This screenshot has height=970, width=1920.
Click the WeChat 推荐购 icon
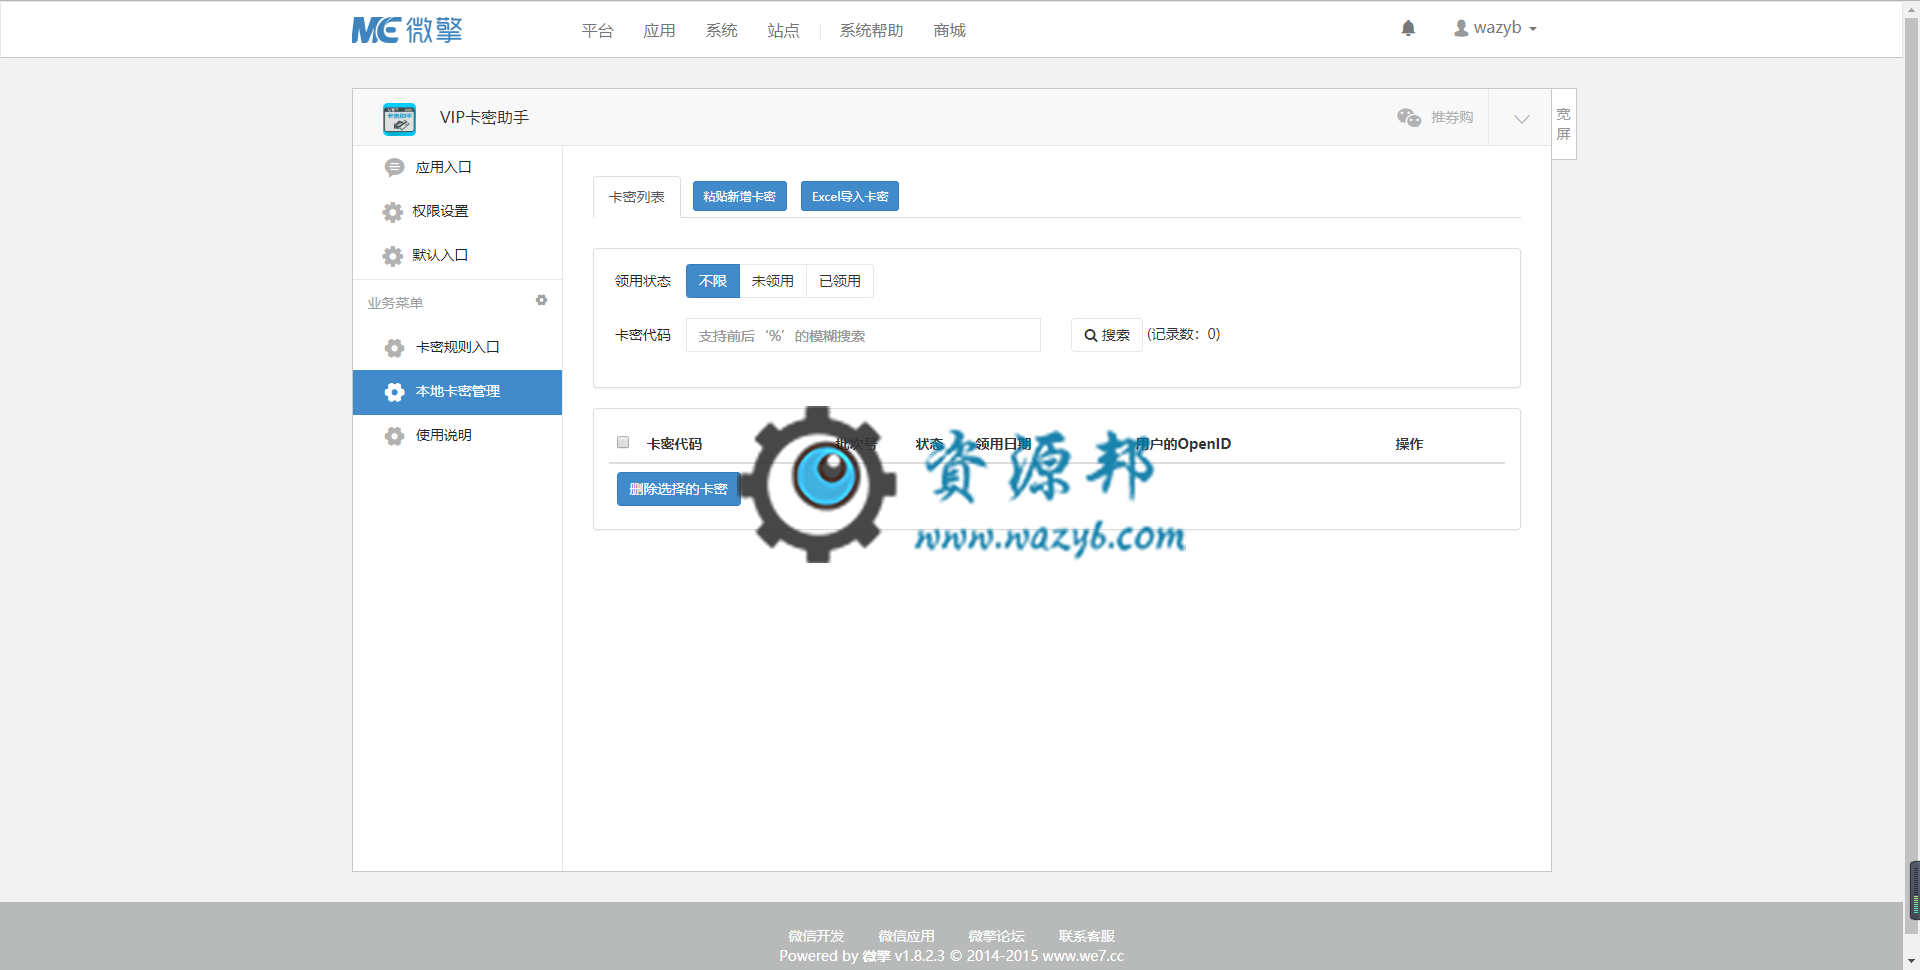1409,117
